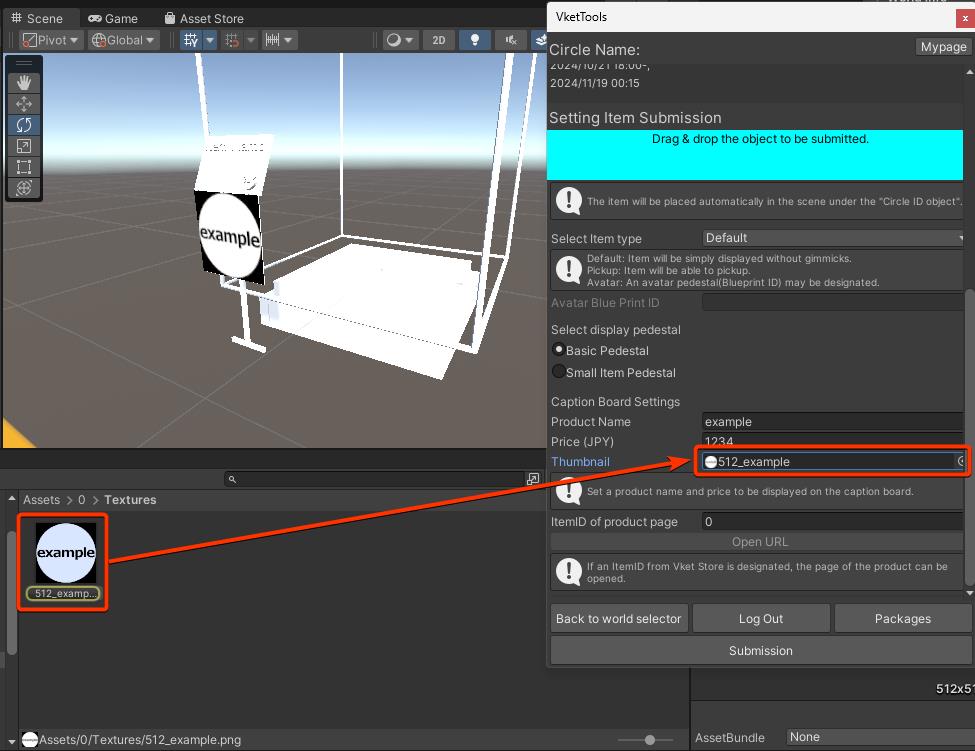Select the Small Item Pedestal option
The image size is (975, 751).
click(559, 372)
